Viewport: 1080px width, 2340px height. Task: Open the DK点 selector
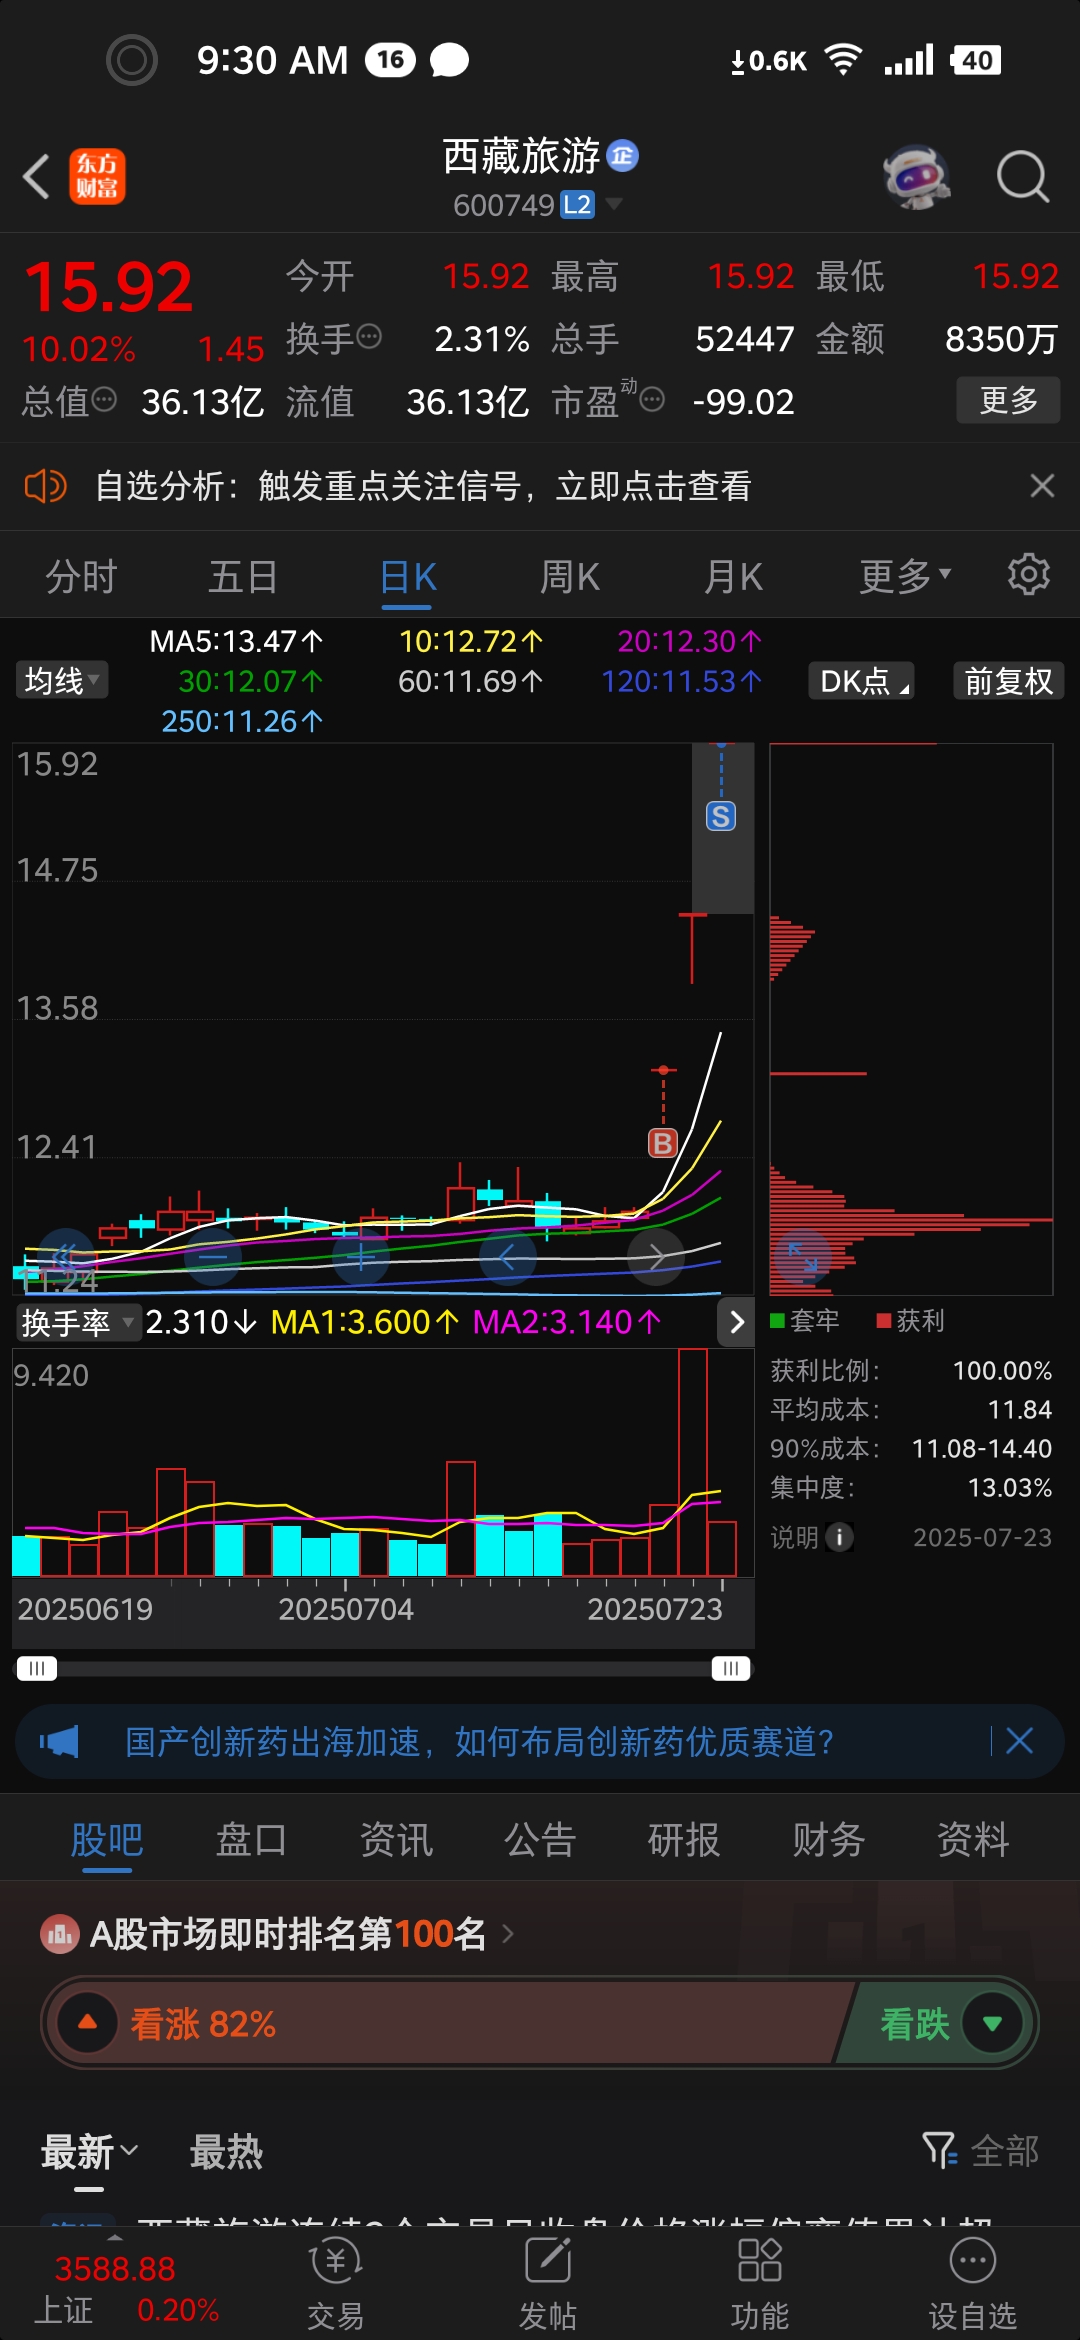pos(862,681)
